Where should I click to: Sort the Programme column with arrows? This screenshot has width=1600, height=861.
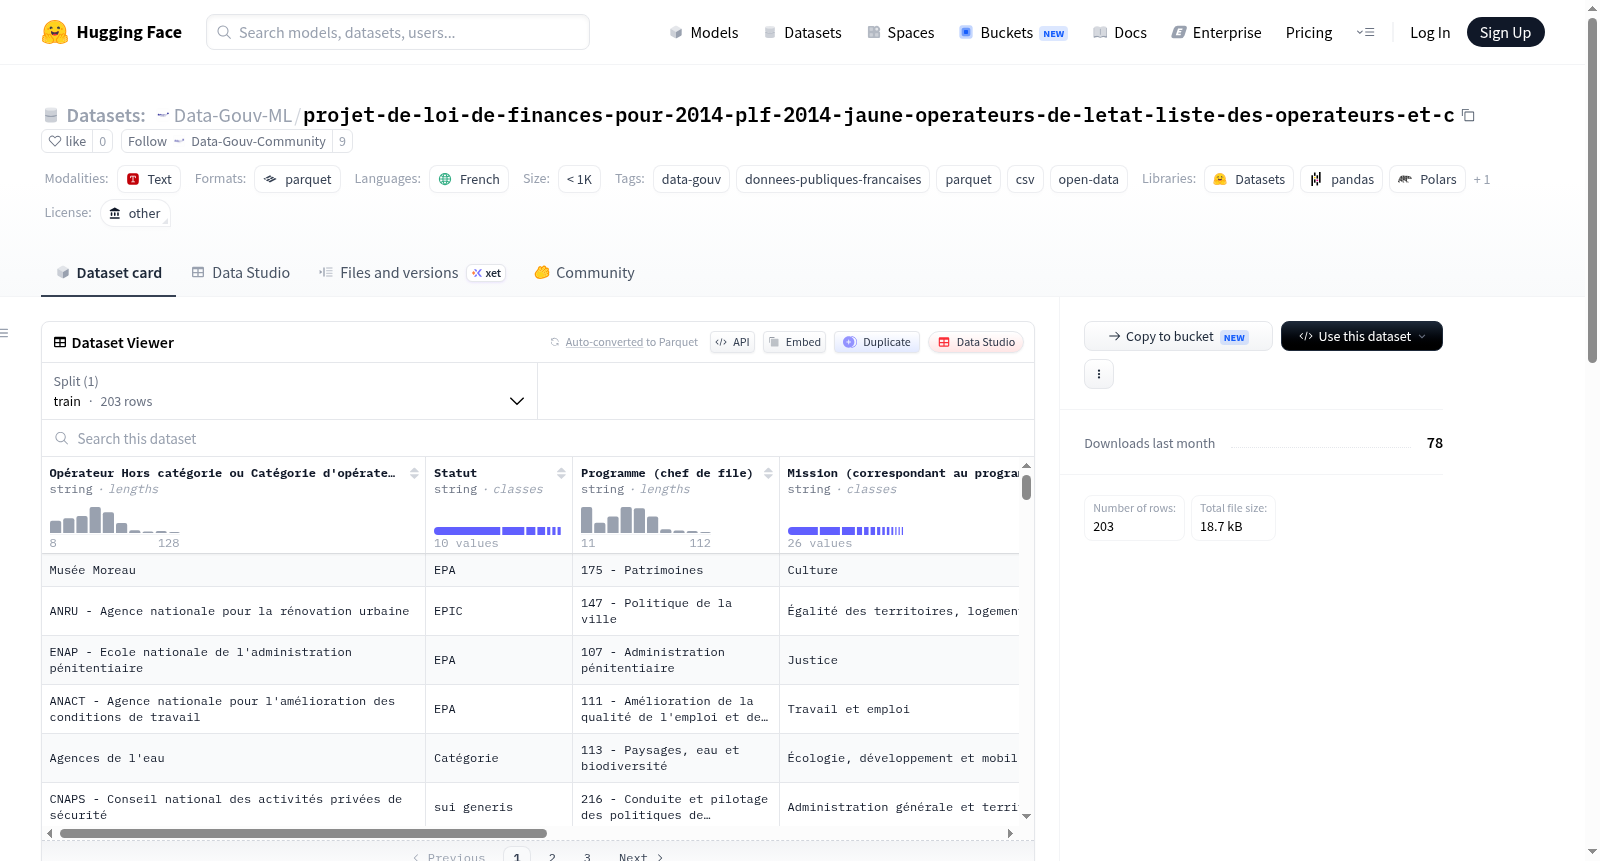point(768,473)
